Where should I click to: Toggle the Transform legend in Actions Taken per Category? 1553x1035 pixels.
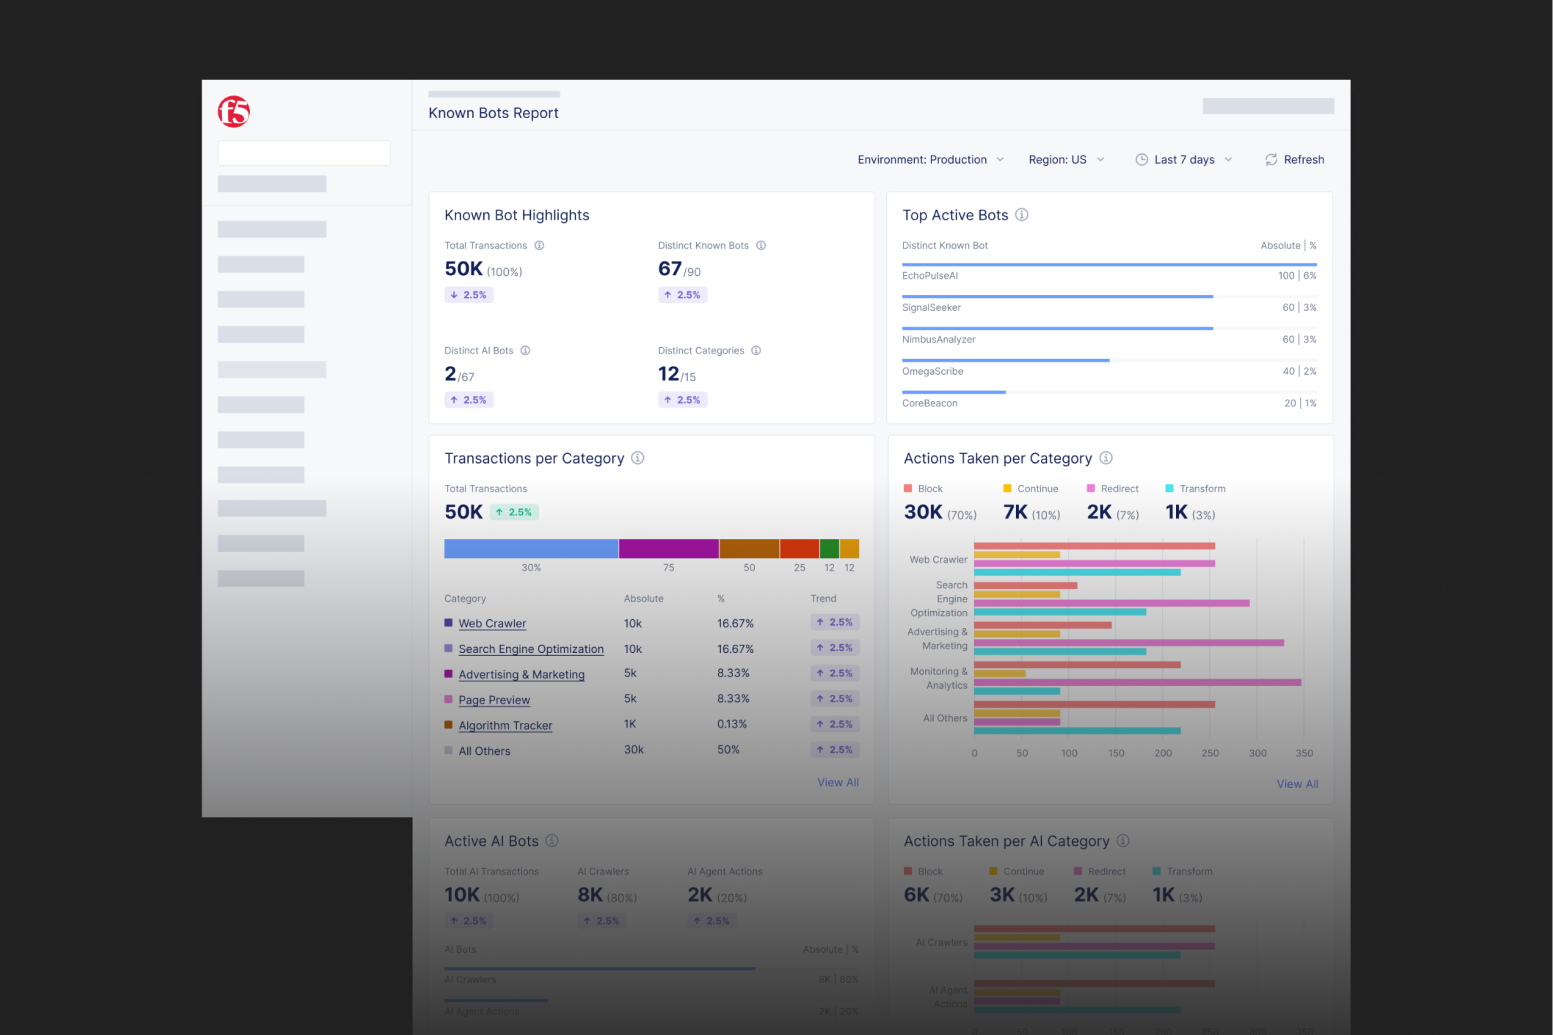coord(1195,489)
